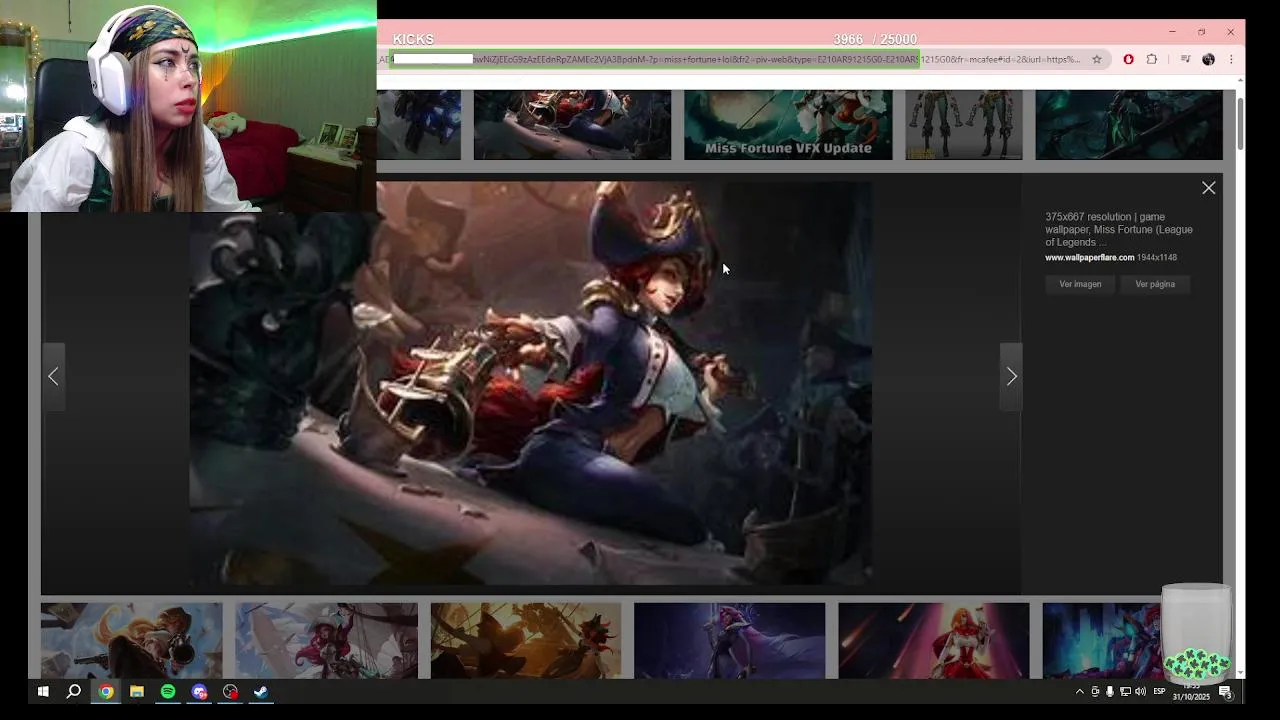This screenshot has height=720, width=1280.
Task: Open the Chrome three-dot menu
Action: click(x=1231, y=59)
